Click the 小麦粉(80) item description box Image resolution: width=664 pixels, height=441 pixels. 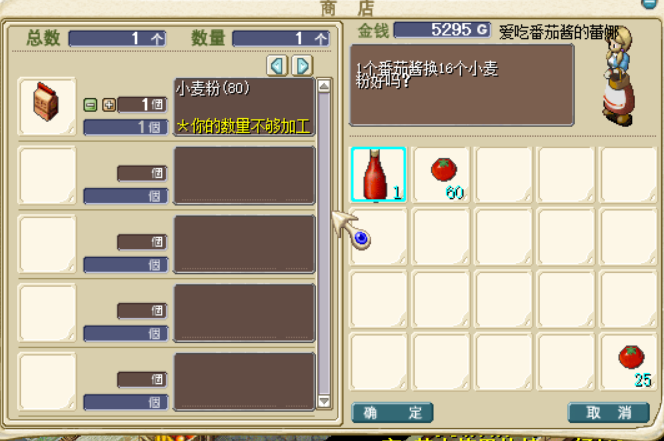pos(244,107)
